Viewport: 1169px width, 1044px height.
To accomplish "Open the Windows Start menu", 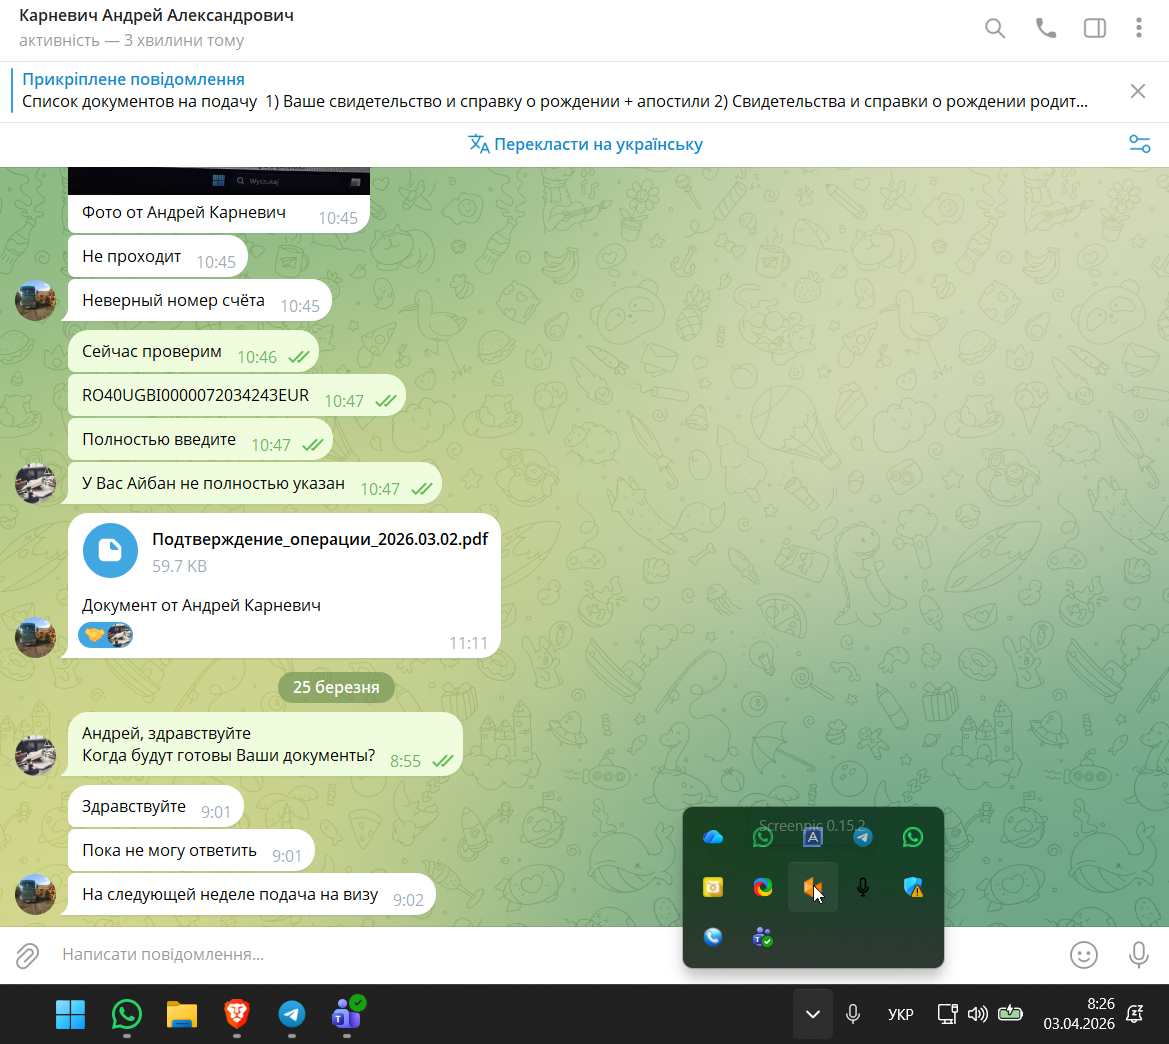I will click(x=71, y=1014).
